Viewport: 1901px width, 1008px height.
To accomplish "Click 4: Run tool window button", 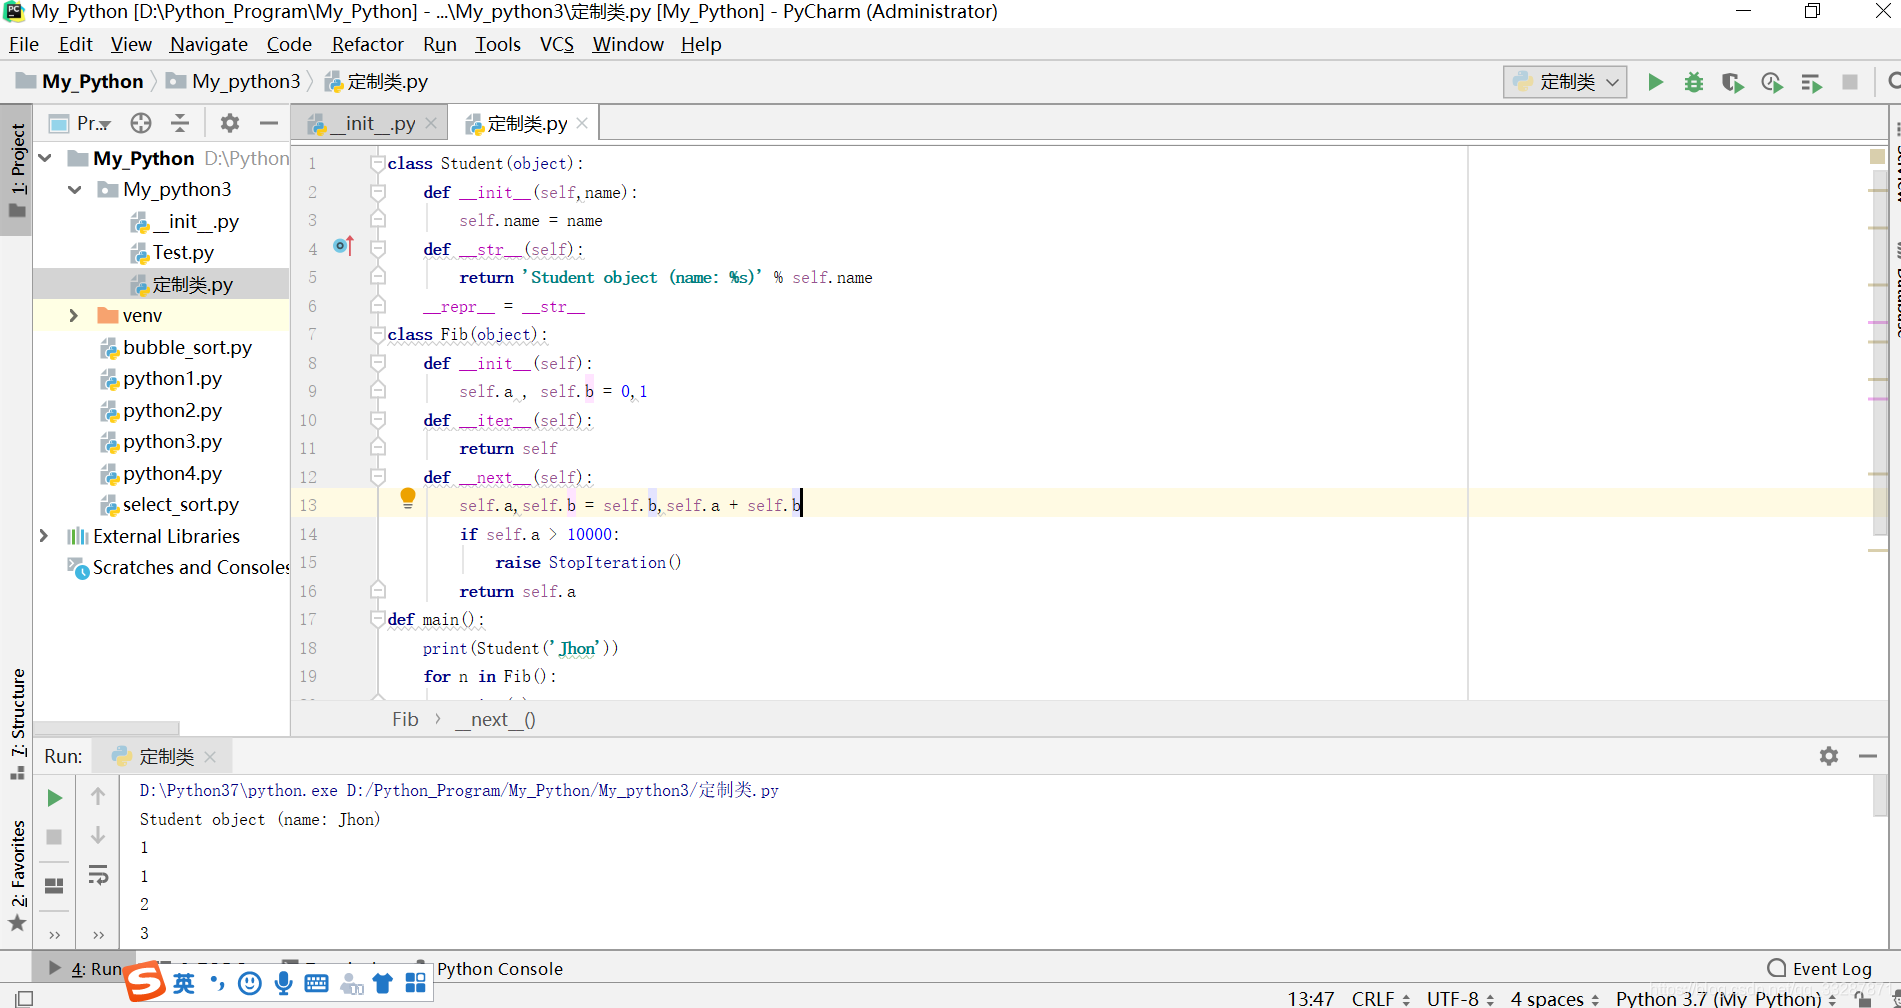I will tap(85, 969).
